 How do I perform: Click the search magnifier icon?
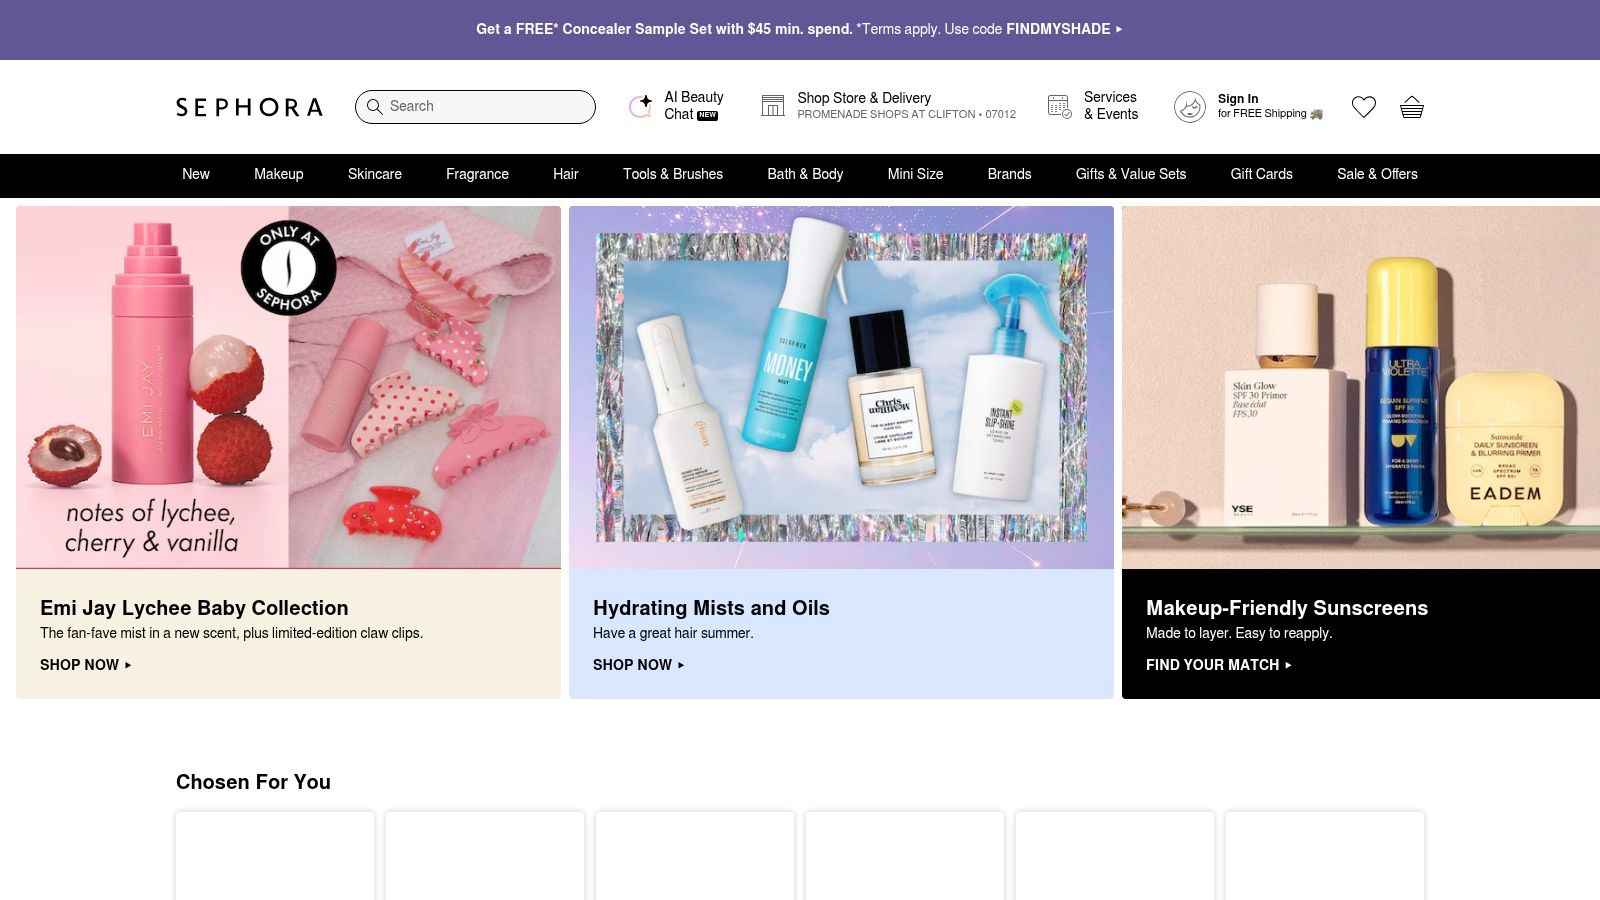[374, 106]
